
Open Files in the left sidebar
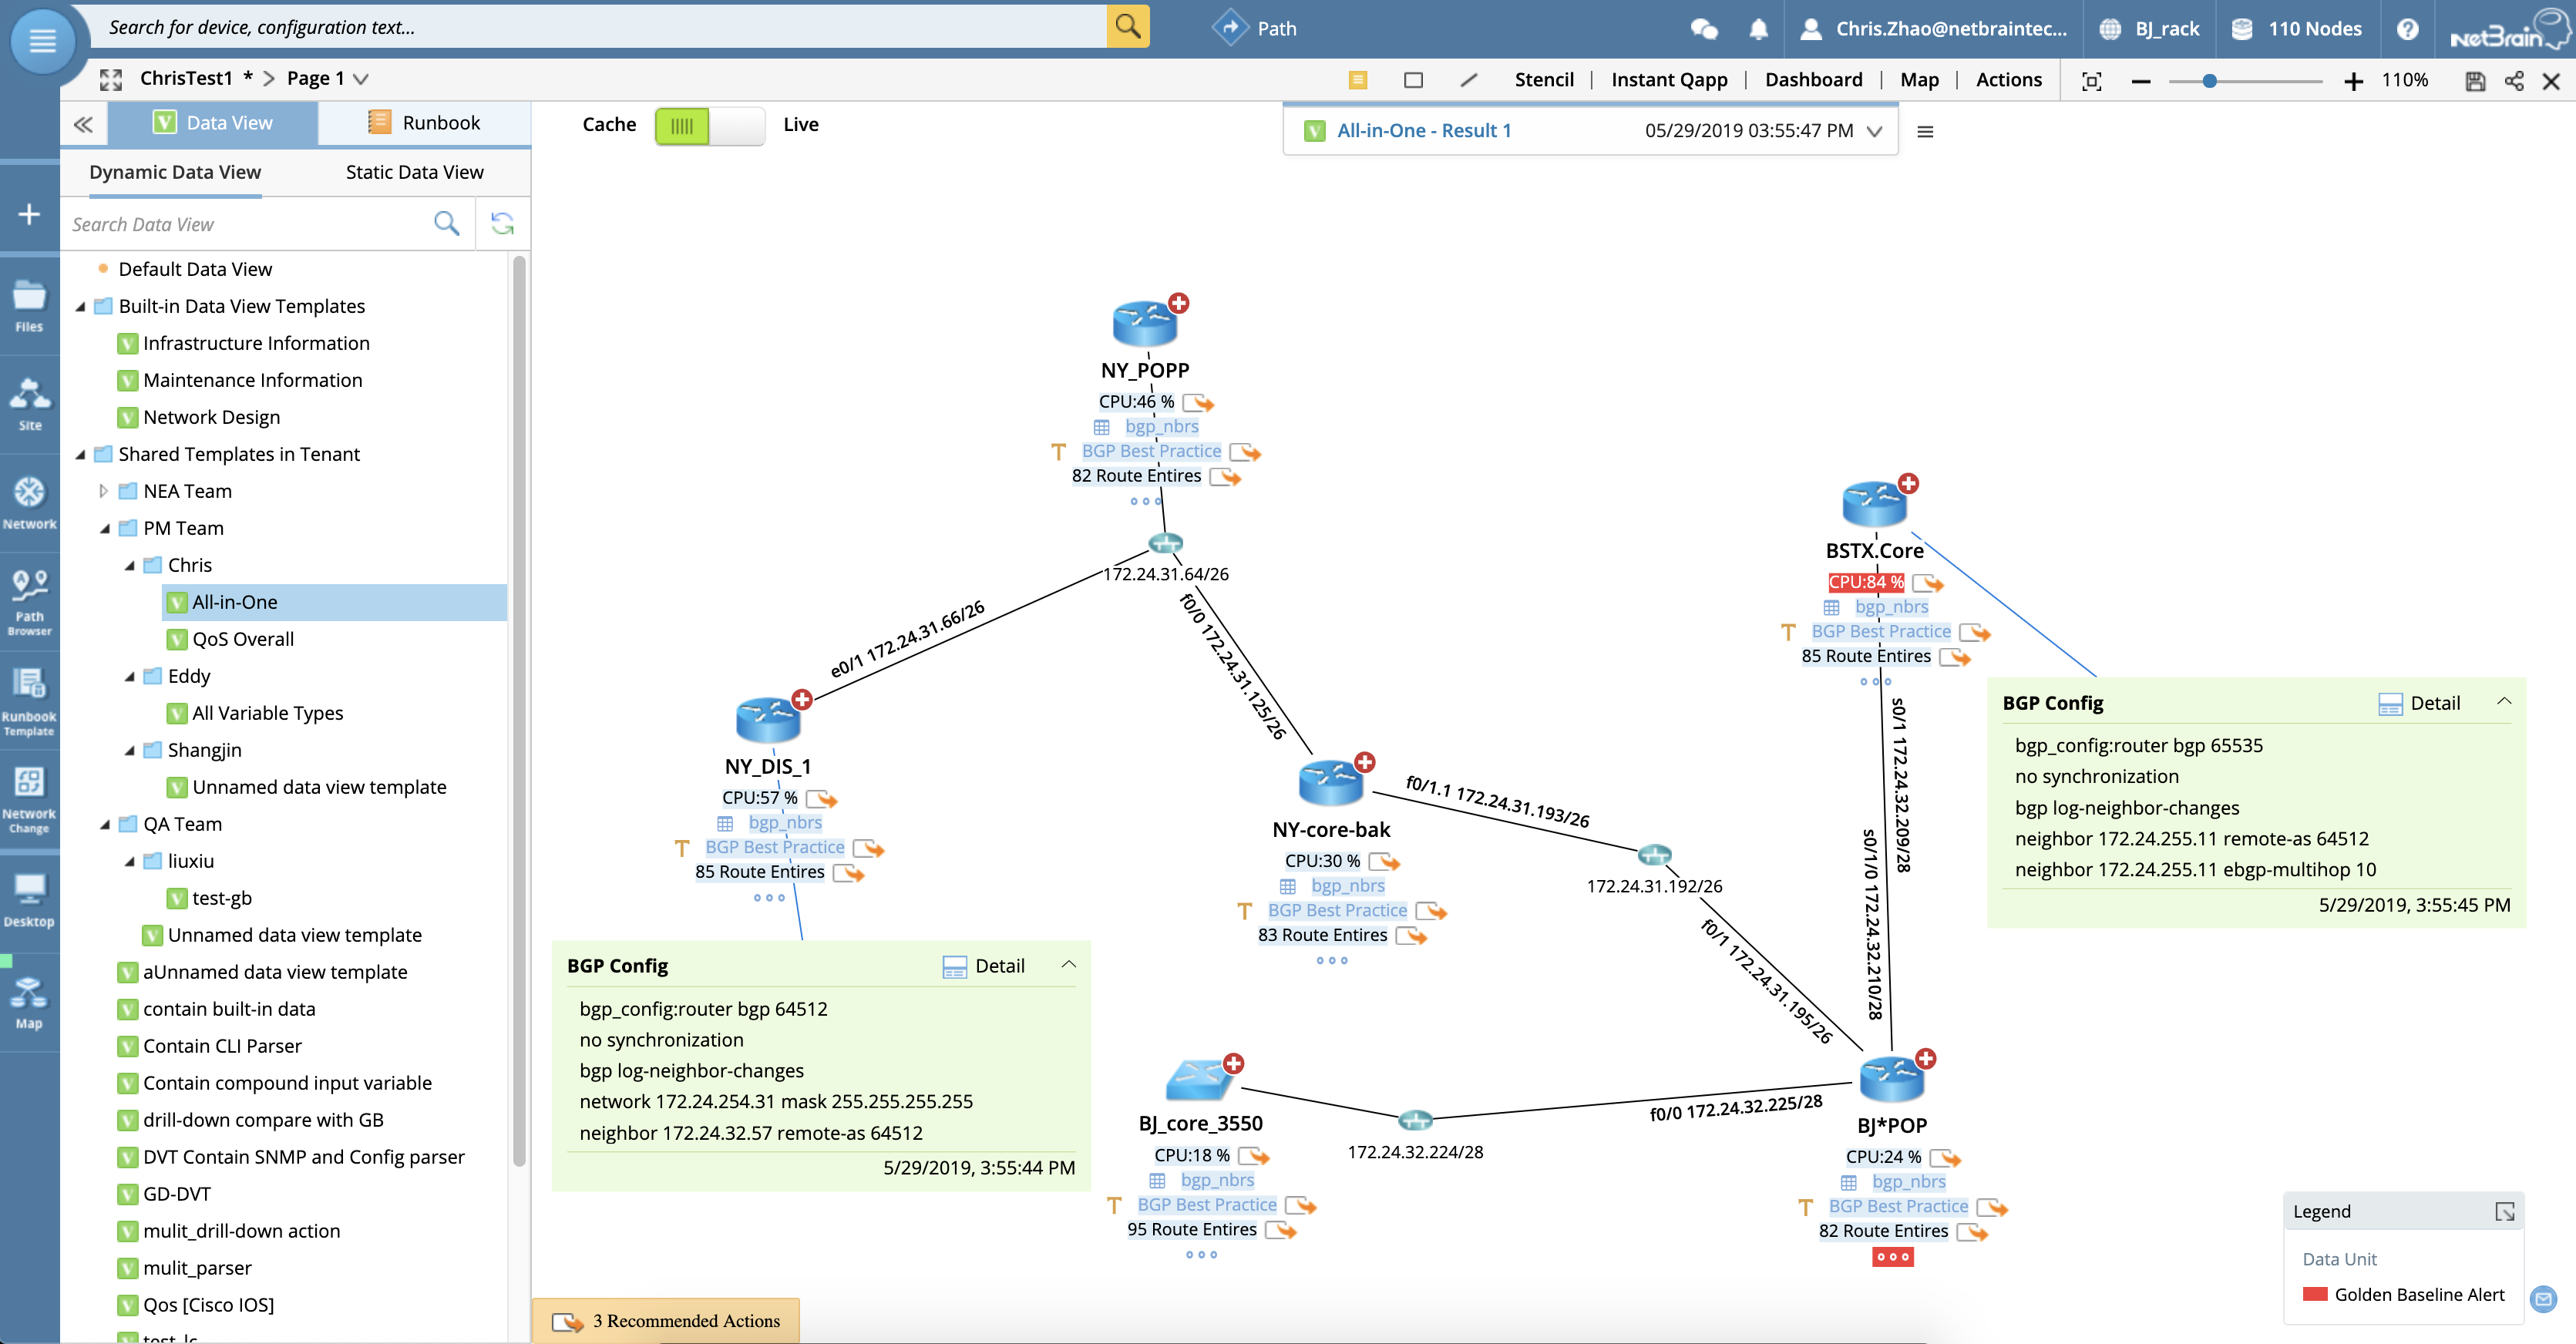29,306
